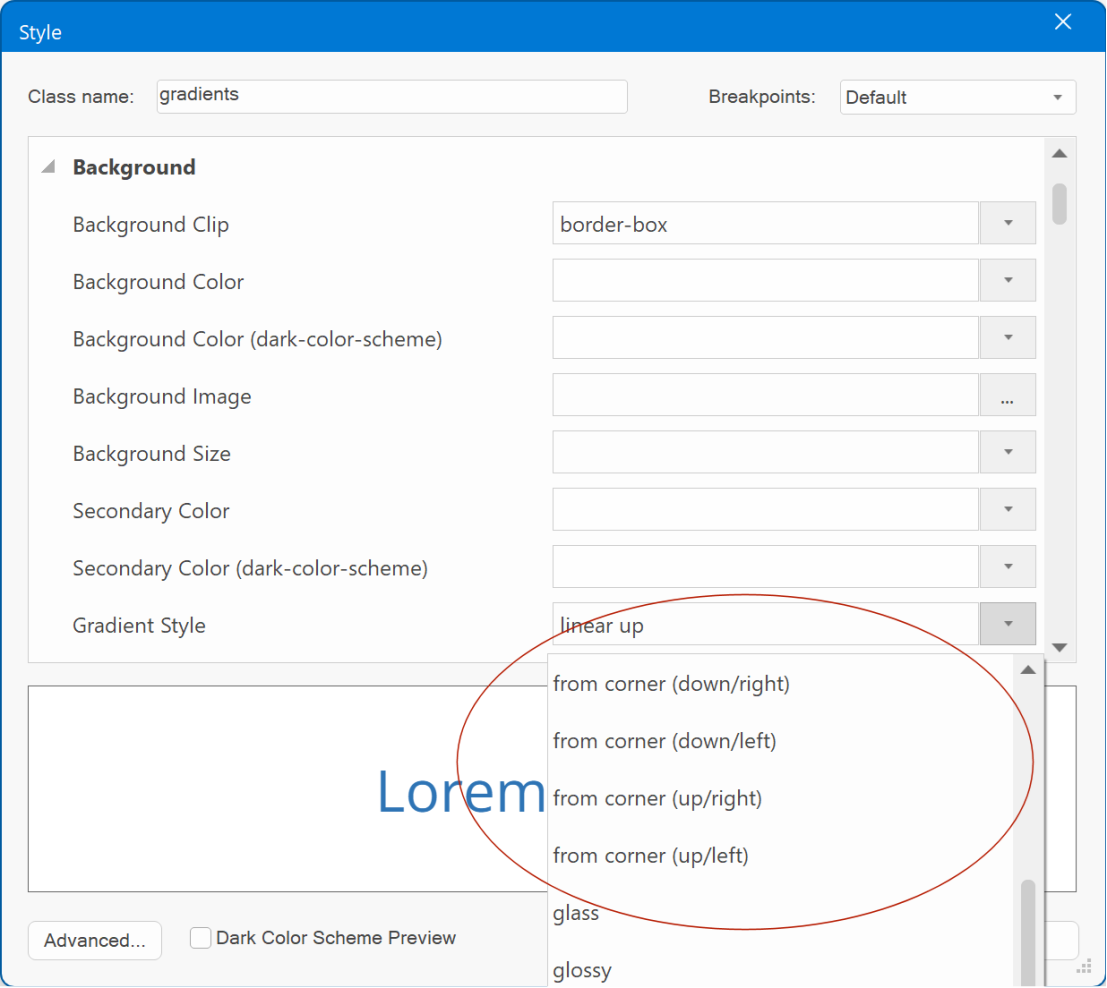Select 'from corner (down/right)' gradient option

click(x=671, y=684)
